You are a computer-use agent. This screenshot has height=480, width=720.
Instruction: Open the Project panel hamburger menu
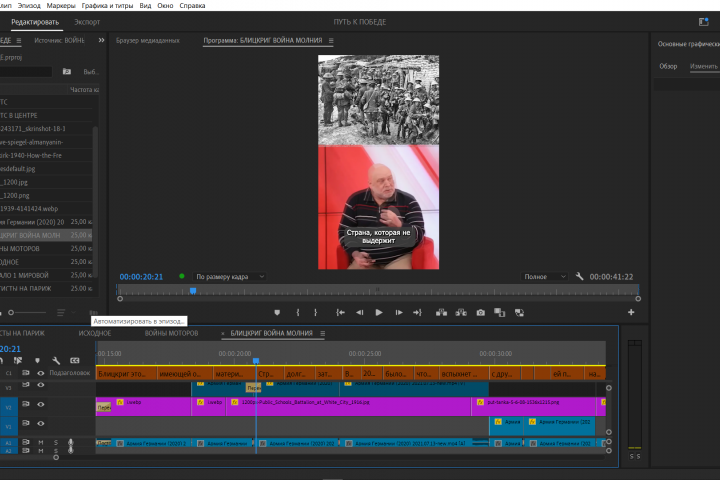tap(19, 40)
